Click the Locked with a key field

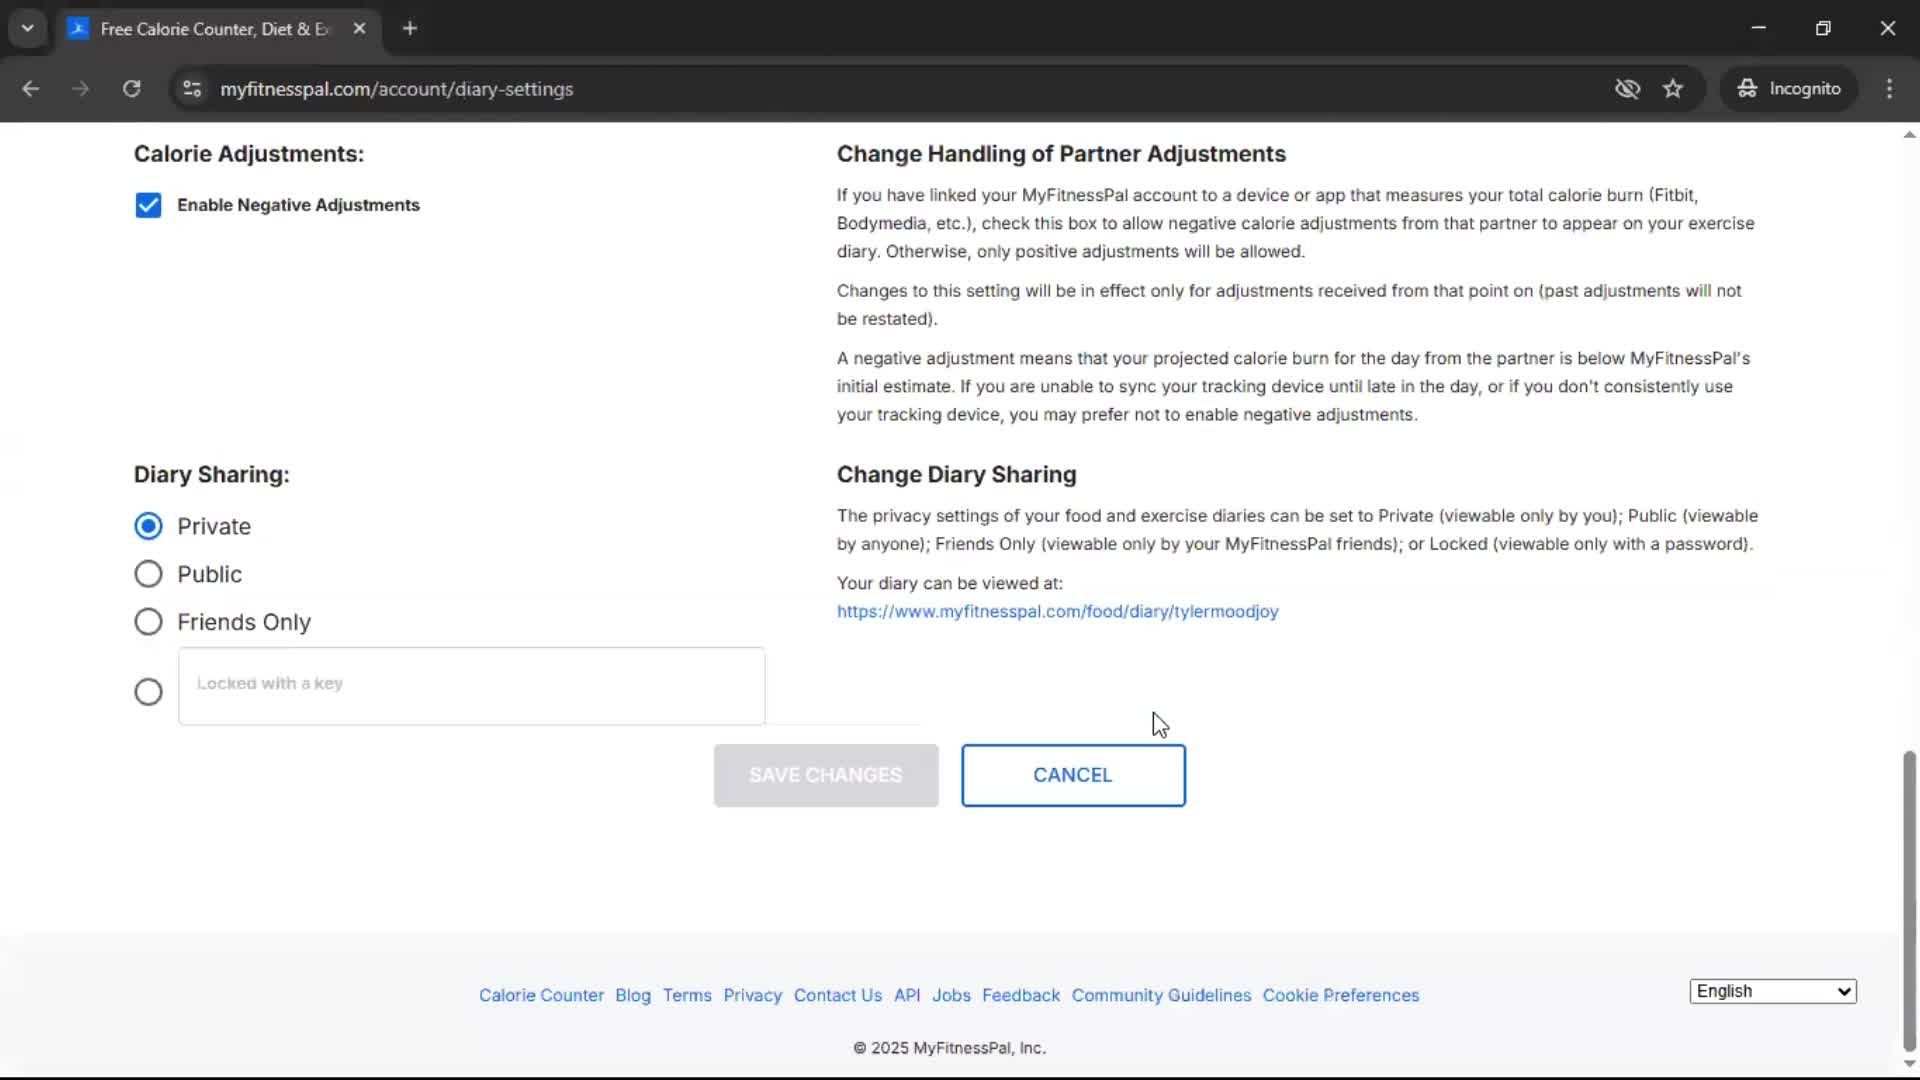coord(471,686)
